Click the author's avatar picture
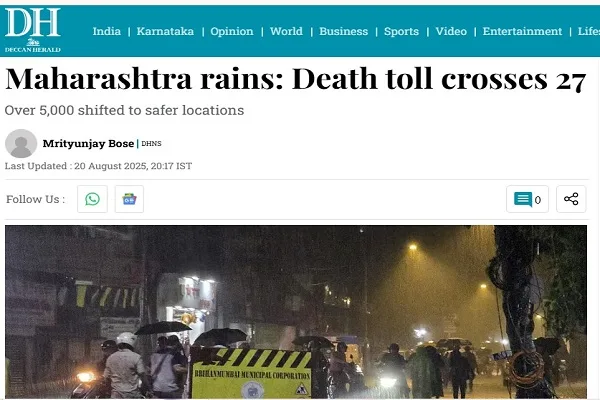Viewport: 600px width, 400px height. (21, 144)
